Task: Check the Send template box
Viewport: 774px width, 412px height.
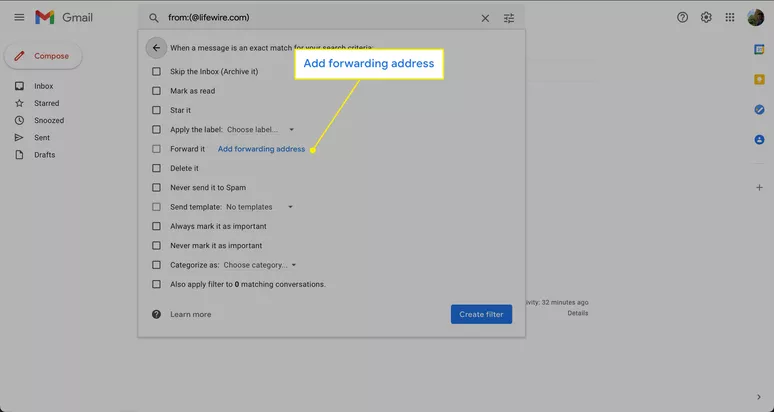Action: coord(156,207)
